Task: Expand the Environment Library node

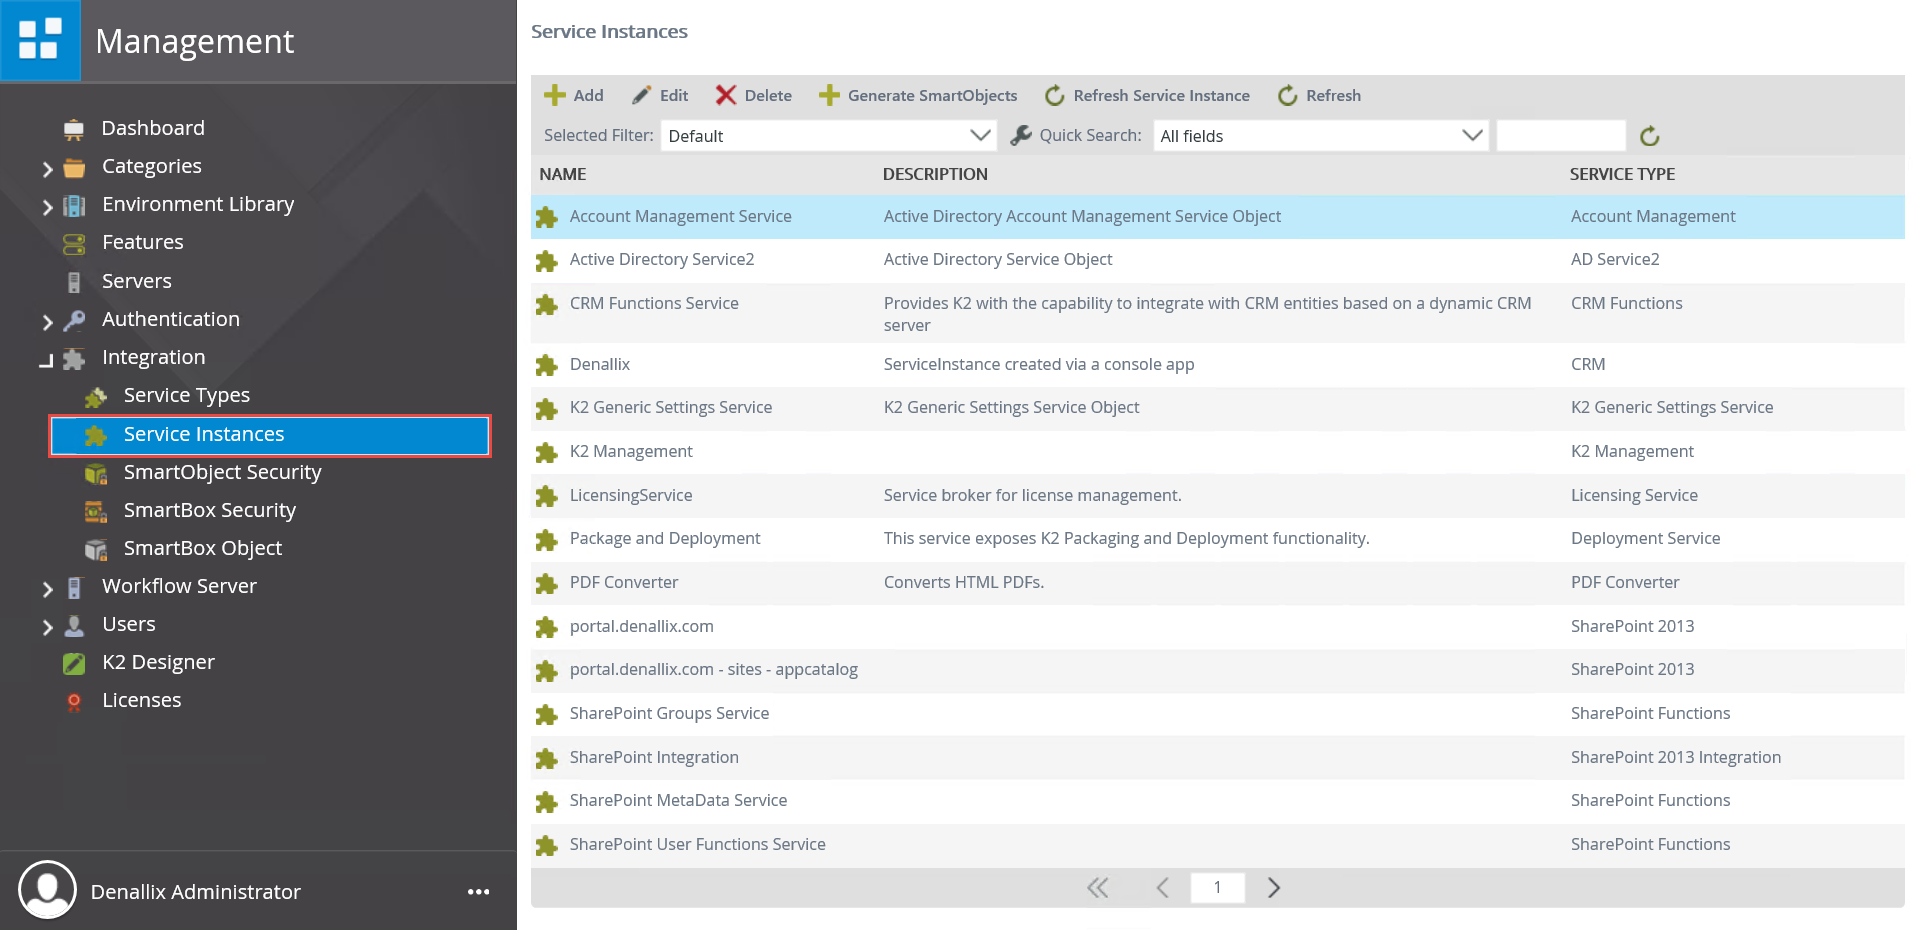Action: 47,207
